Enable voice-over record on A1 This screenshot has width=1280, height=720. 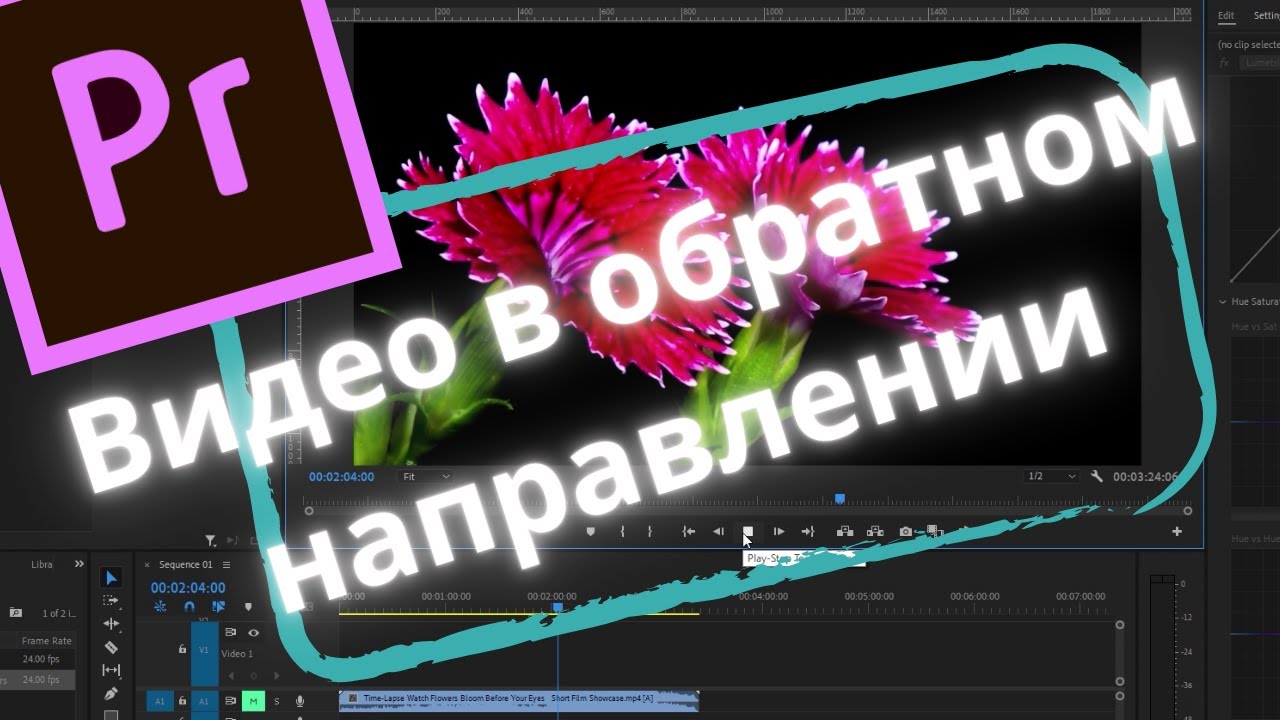[299, 702]
